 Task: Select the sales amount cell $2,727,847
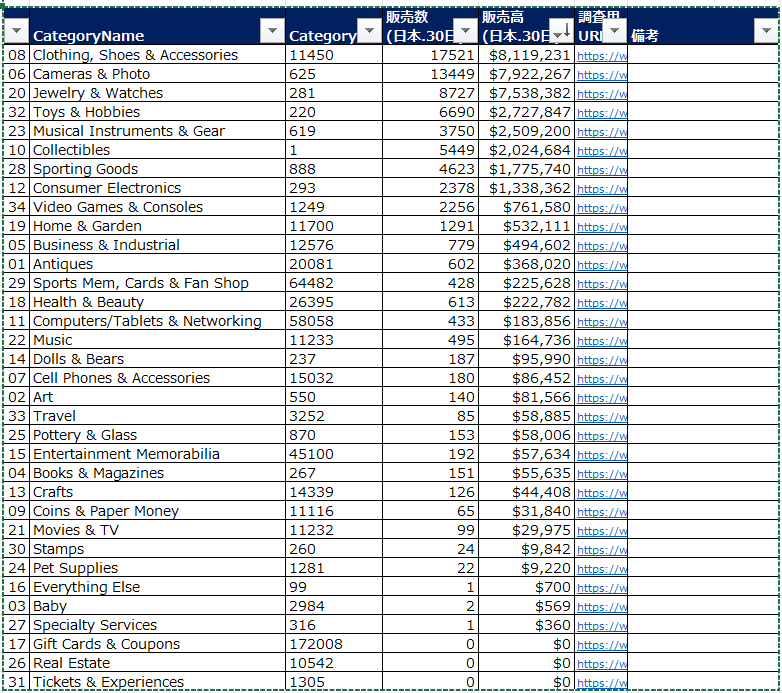click(x=526, y=112)
